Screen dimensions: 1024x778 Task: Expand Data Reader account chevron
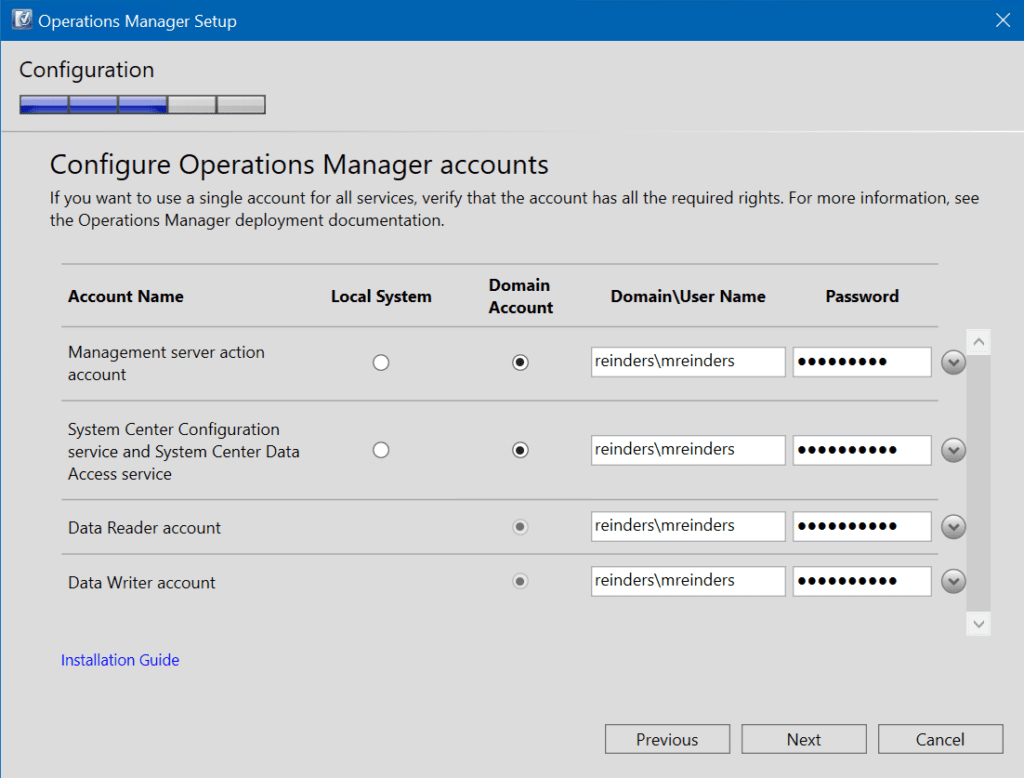click(x=953, y=527)
